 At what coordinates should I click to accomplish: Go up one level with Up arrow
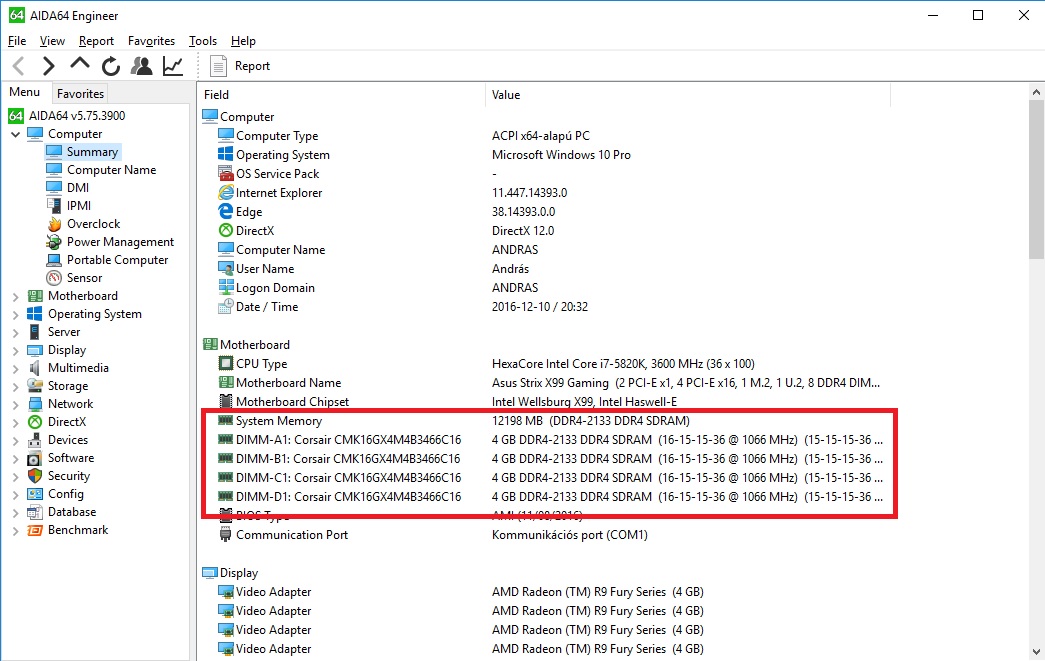pyautogui.click(x=80, y=65)
